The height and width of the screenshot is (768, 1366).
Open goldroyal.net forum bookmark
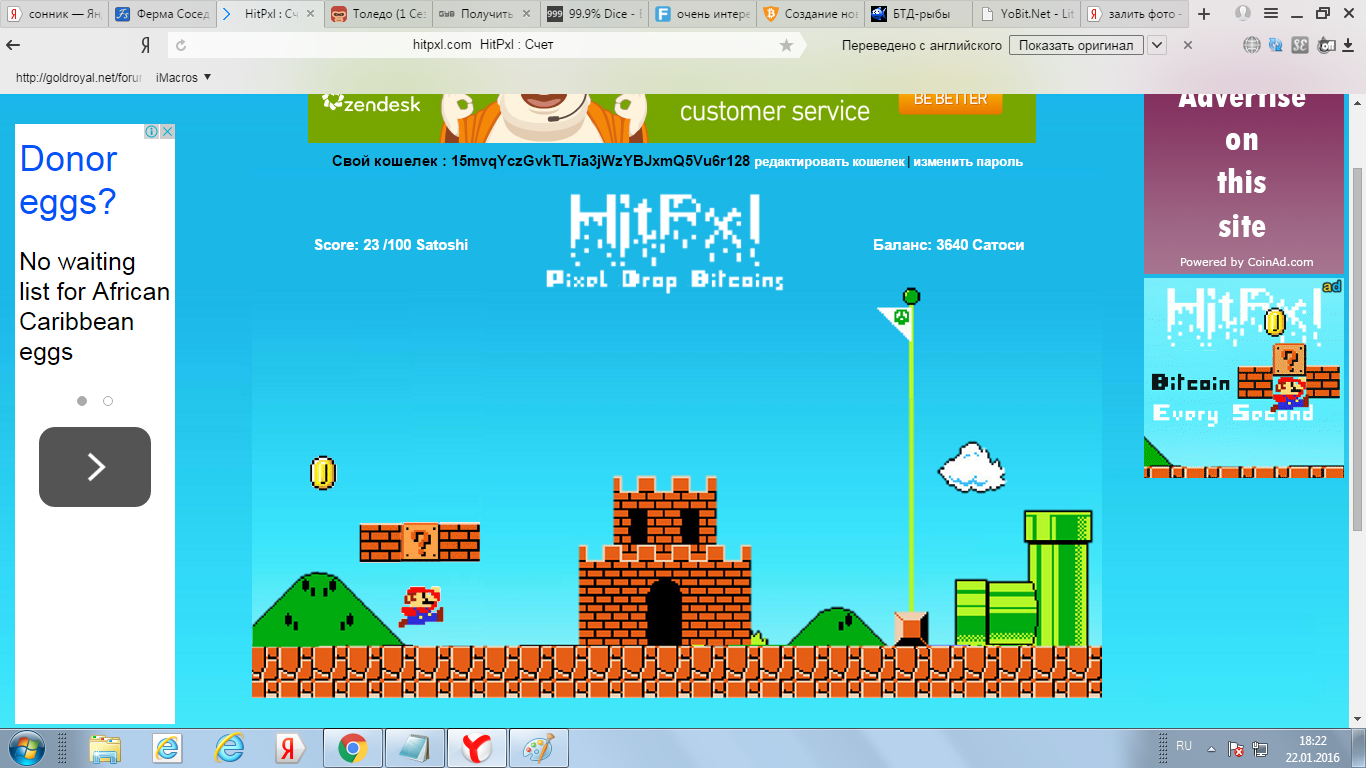point(79,77)
